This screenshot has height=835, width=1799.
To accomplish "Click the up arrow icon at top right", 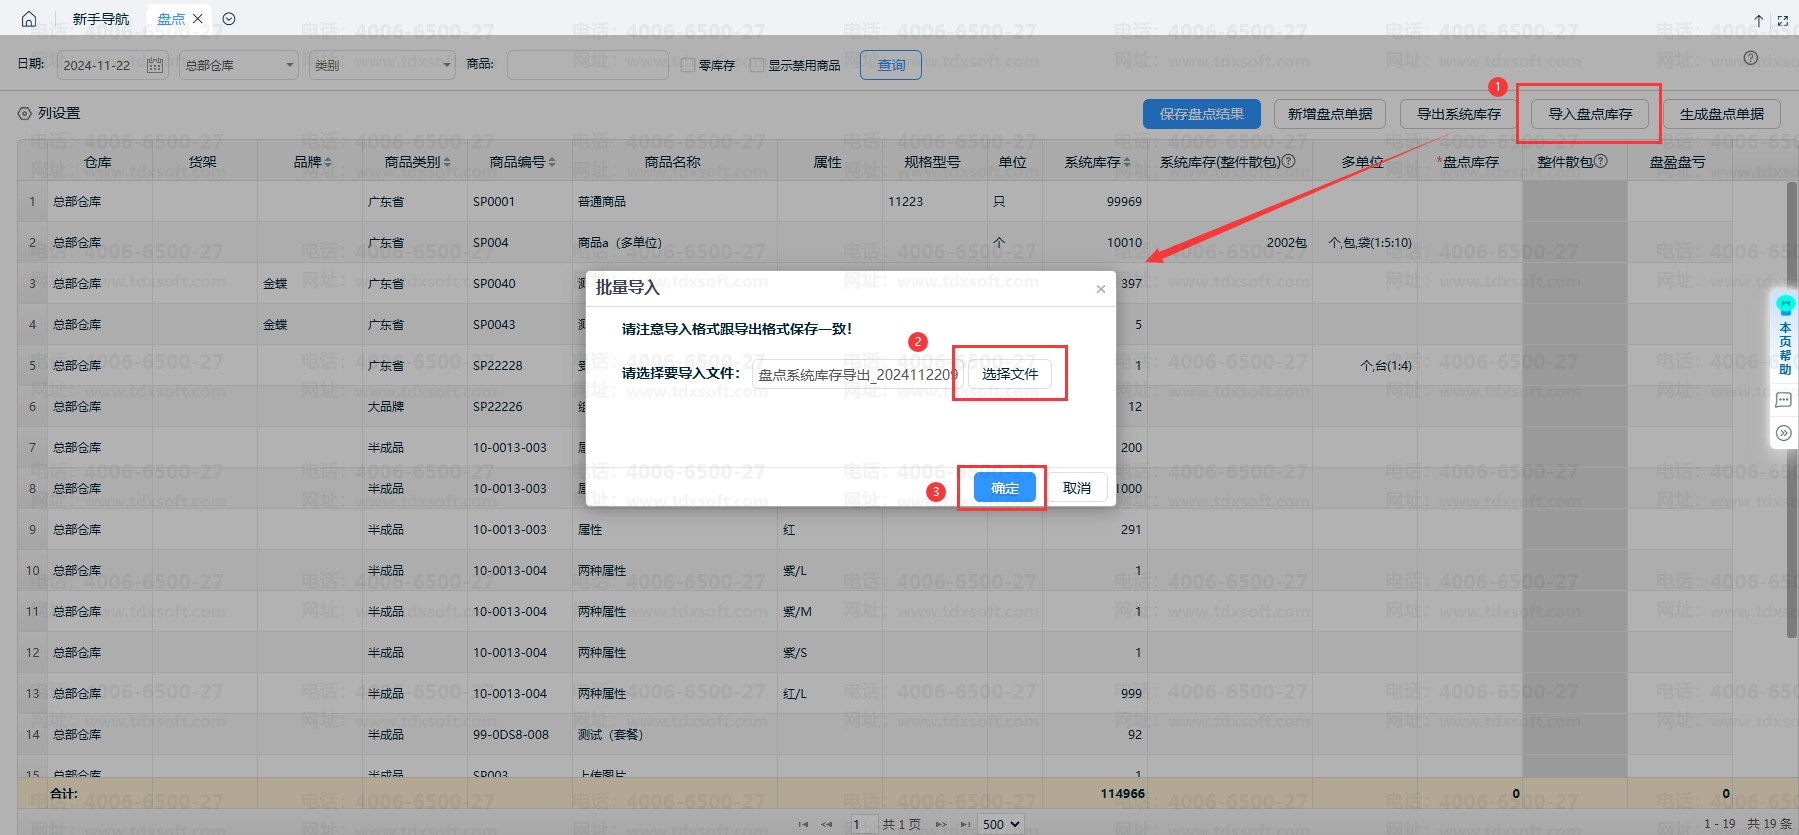I will pos(1759,20).
